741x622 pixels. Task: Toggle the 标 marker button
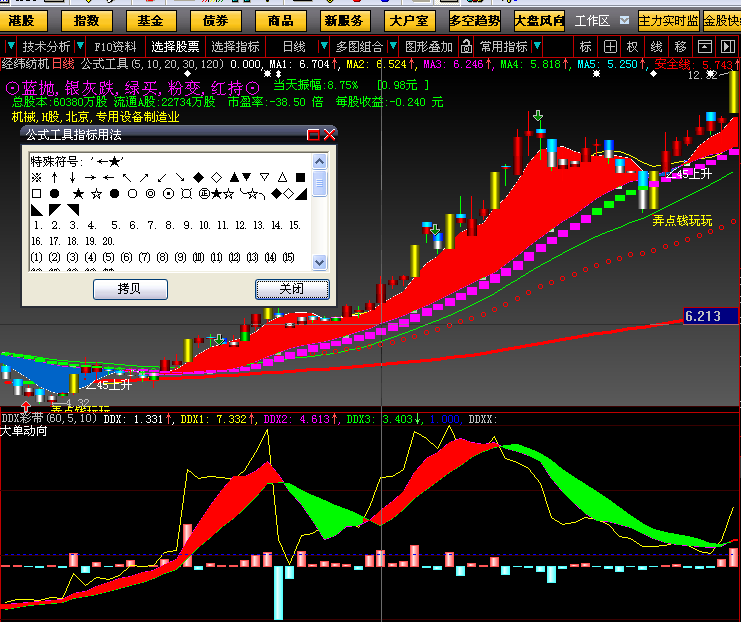(586, 47)
